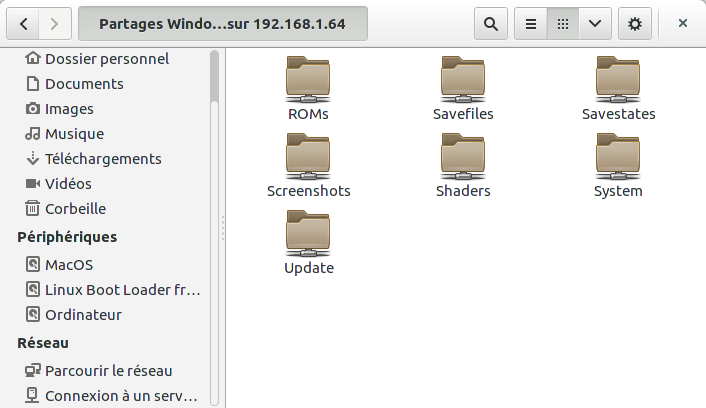The width and height of the screenshot is (706, 408).
Task: Select the Savestates shared folder
Action: click(x=618, y=80)
